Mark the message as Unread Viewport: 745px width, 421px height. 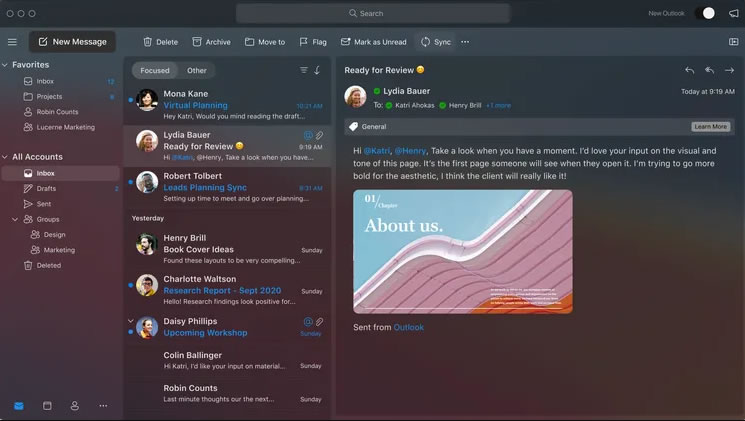pyautogui.click(x=373, y=42)
